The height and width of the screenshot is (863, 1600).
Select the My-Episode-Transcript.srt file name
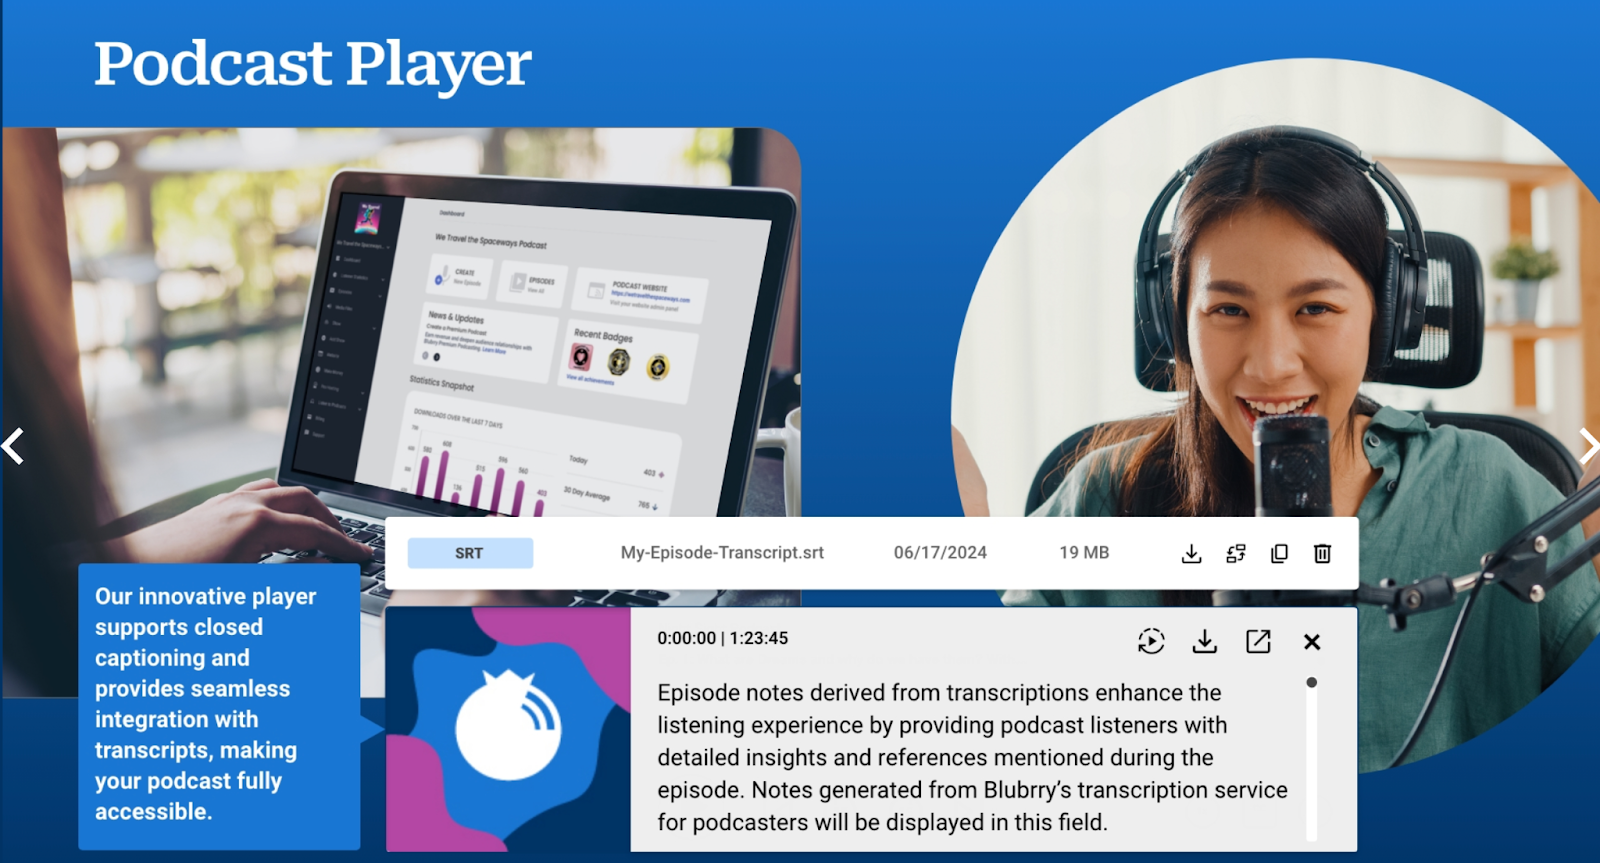[x=722, y=553]
